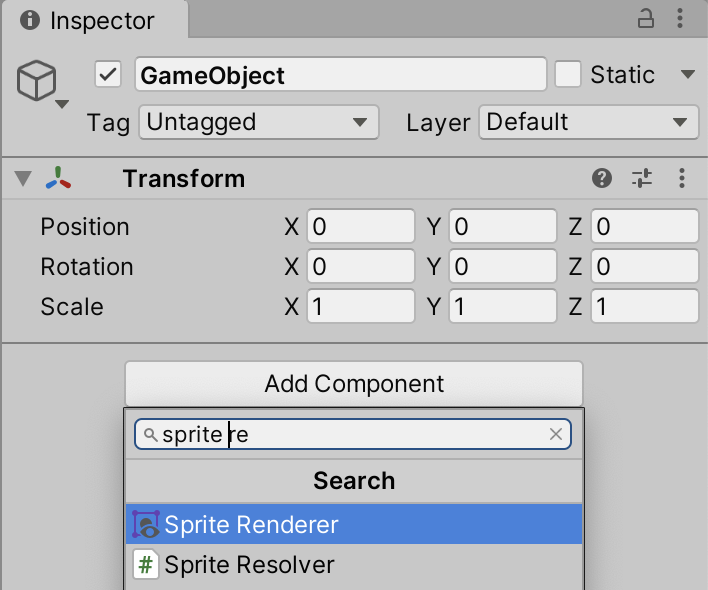Open Transform presets sliders icon
The width and height of the screenshot is (708, 590).
click(641, 179)
